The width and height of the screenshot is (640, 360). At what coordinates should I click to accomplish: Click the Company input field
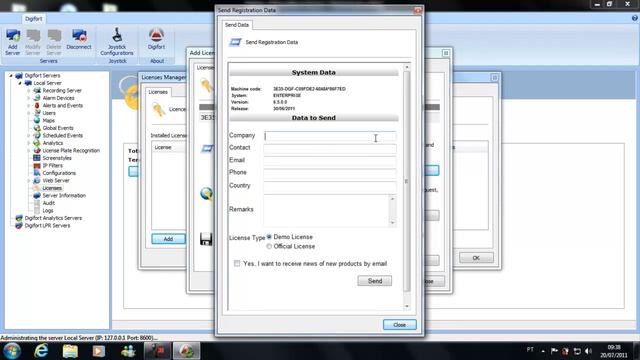(x=330, y=136)
